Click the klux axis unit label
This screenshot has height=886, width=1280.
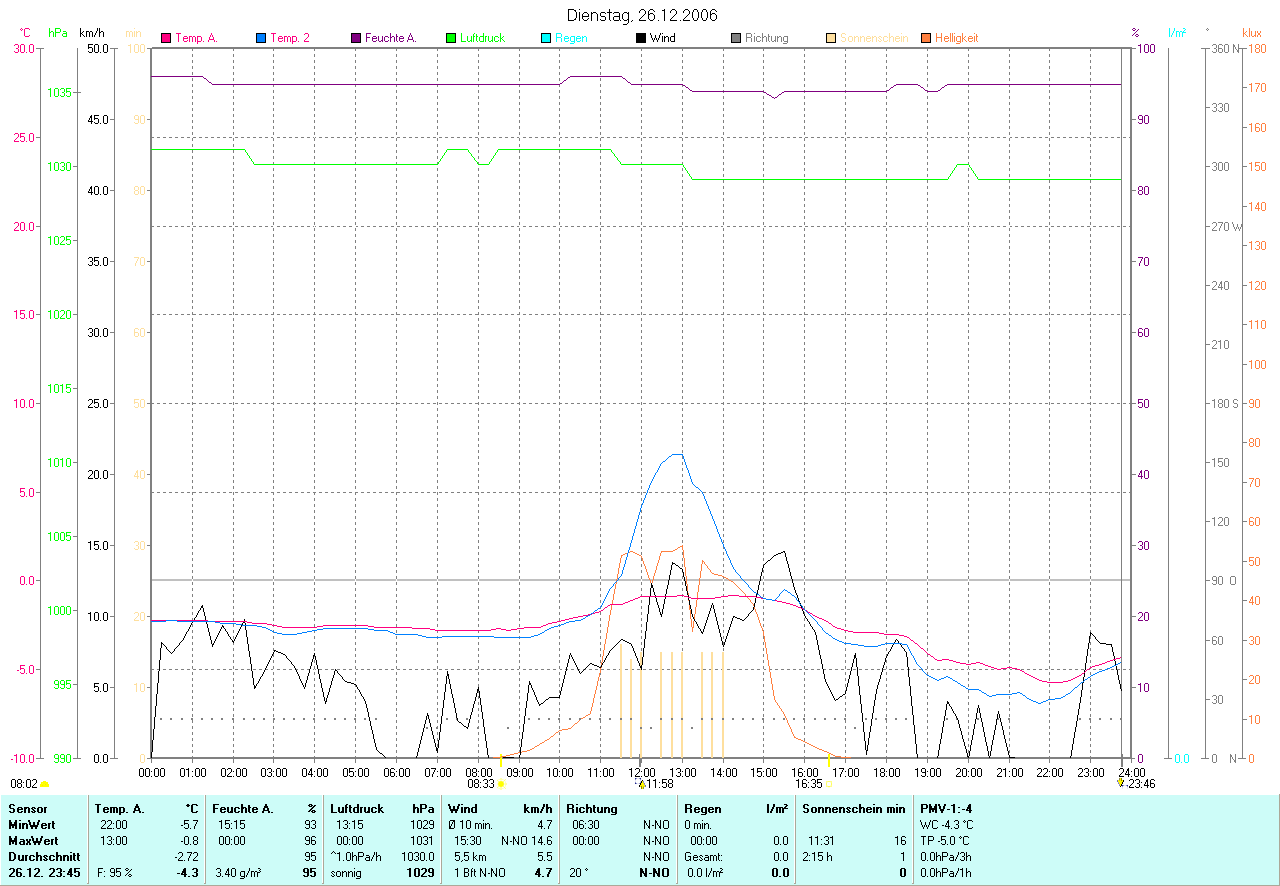point(1251,32)
